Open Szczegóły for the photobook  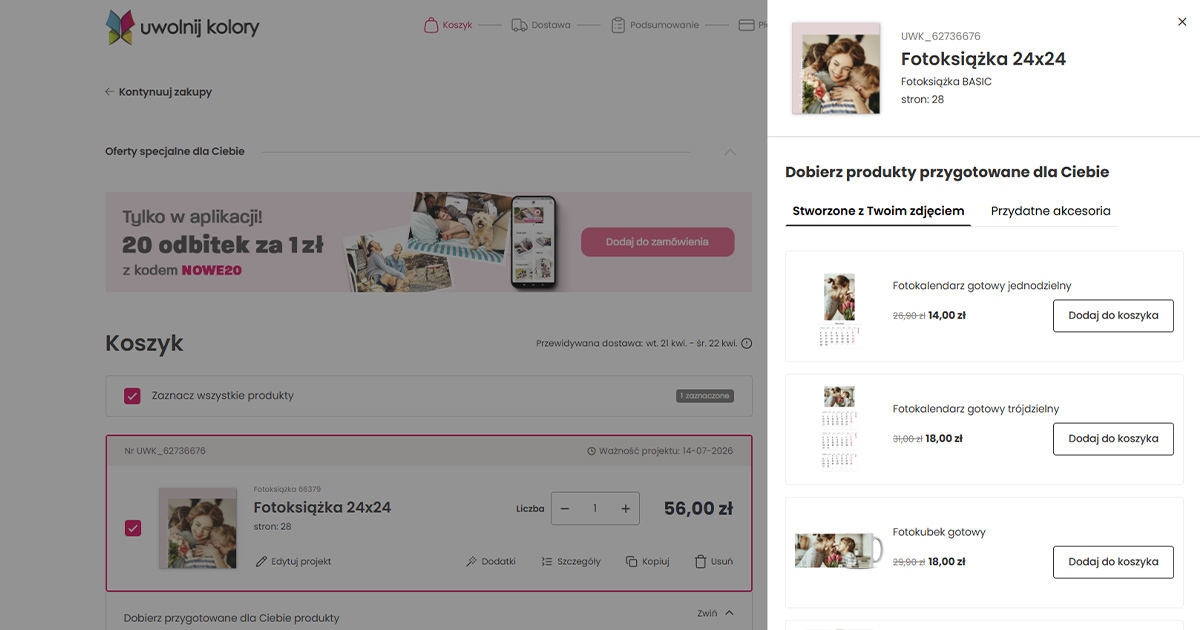[x=570, y=562]
